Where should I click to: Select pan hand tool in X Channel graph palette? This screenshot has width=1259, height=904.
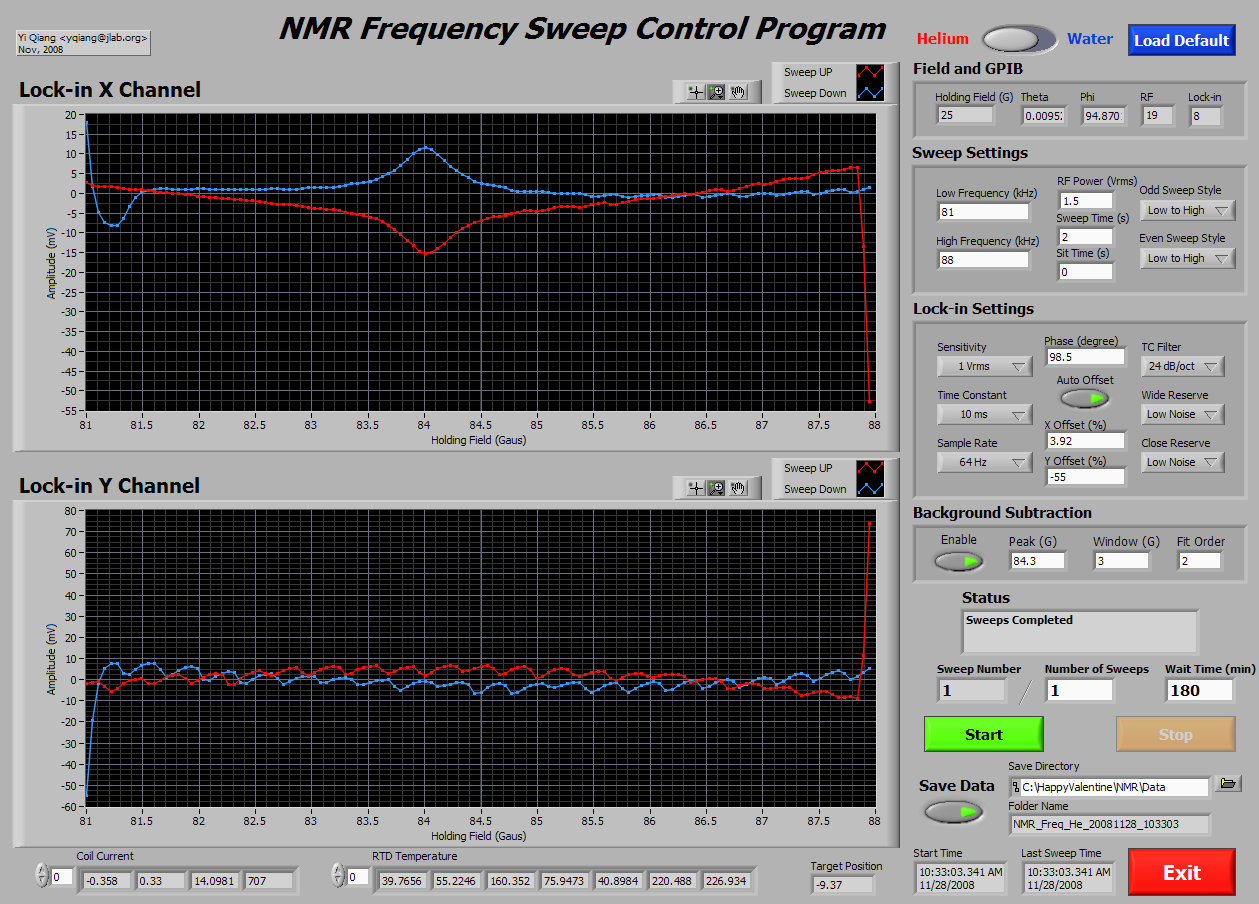tap(739, 92)
